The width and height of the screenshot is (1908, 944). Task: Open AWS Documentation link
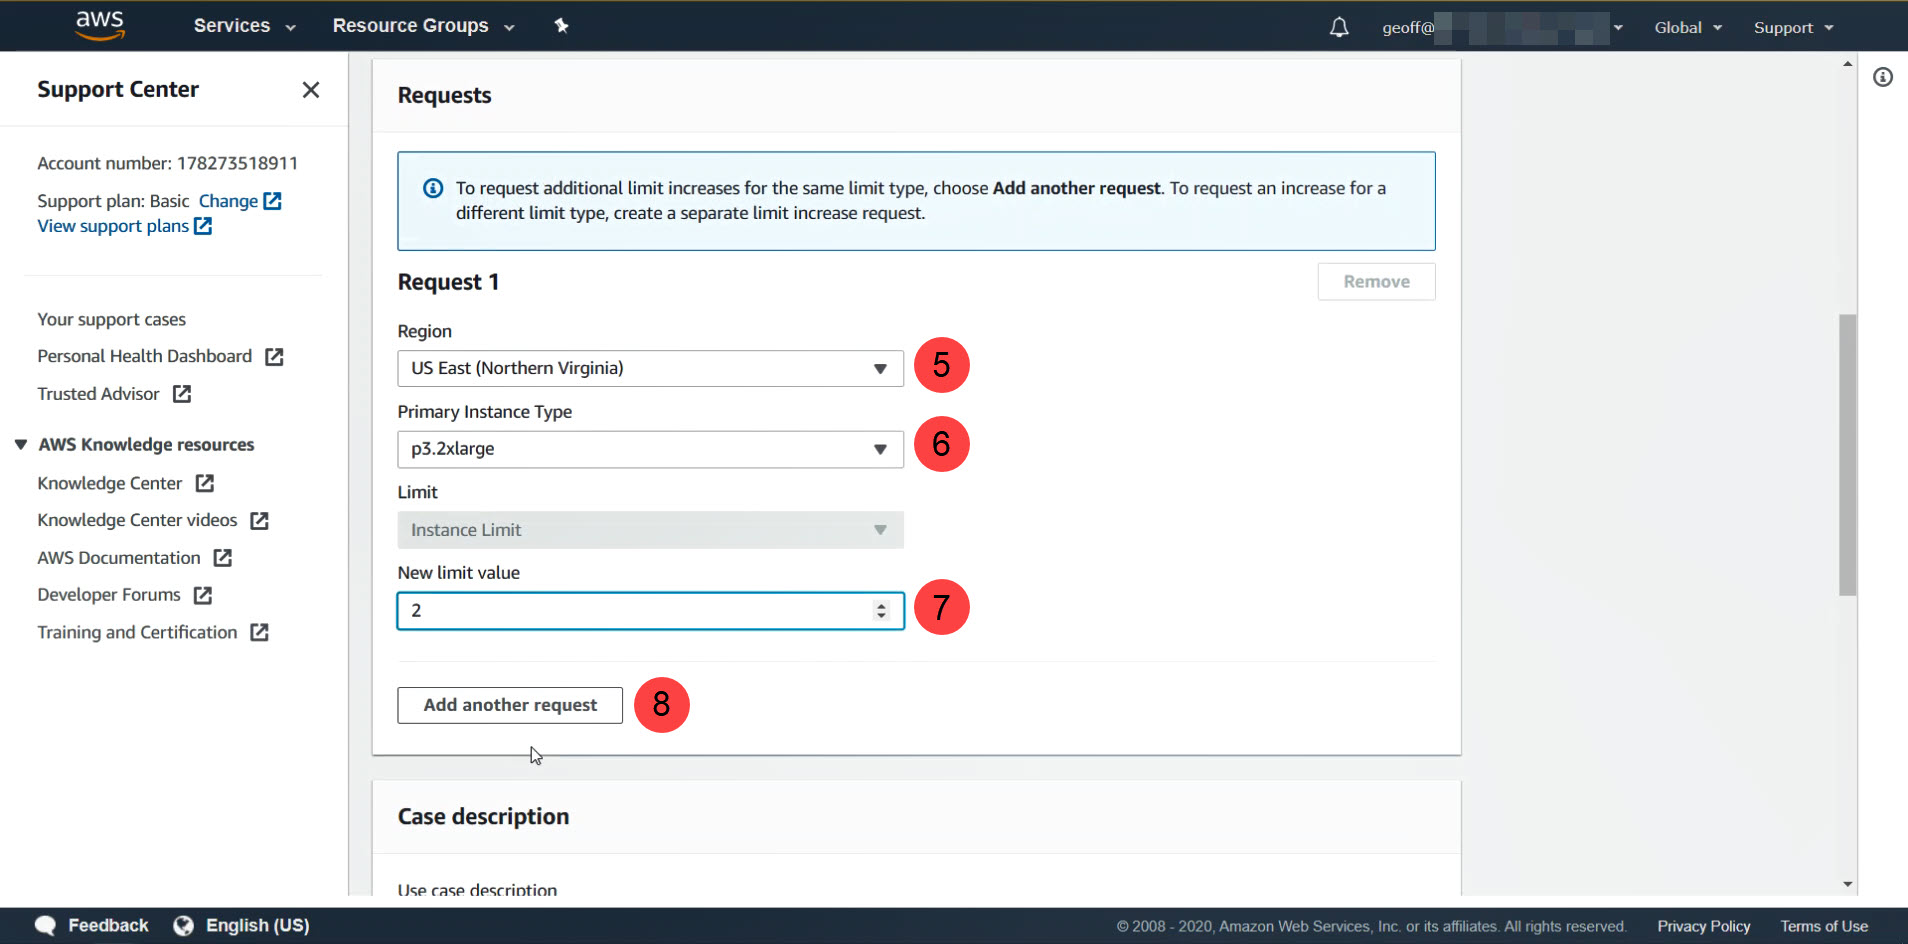119,558
